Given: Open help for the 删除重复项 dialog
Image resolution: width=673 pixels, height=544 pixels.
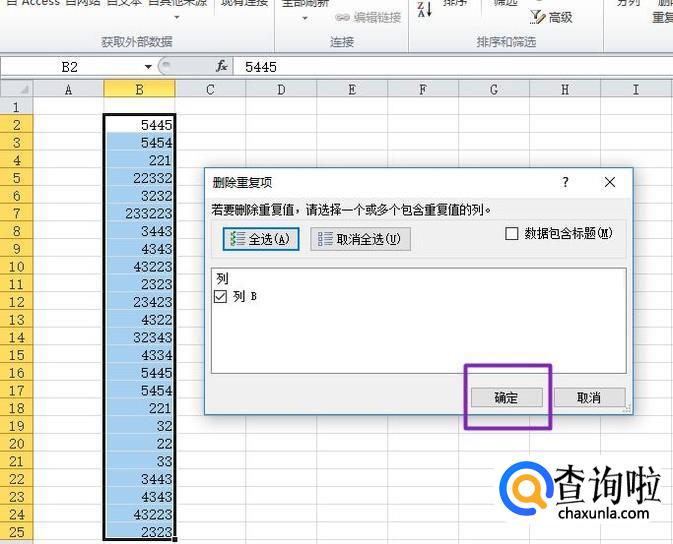Looking at the screenshot, I should (x=565, y=182).
